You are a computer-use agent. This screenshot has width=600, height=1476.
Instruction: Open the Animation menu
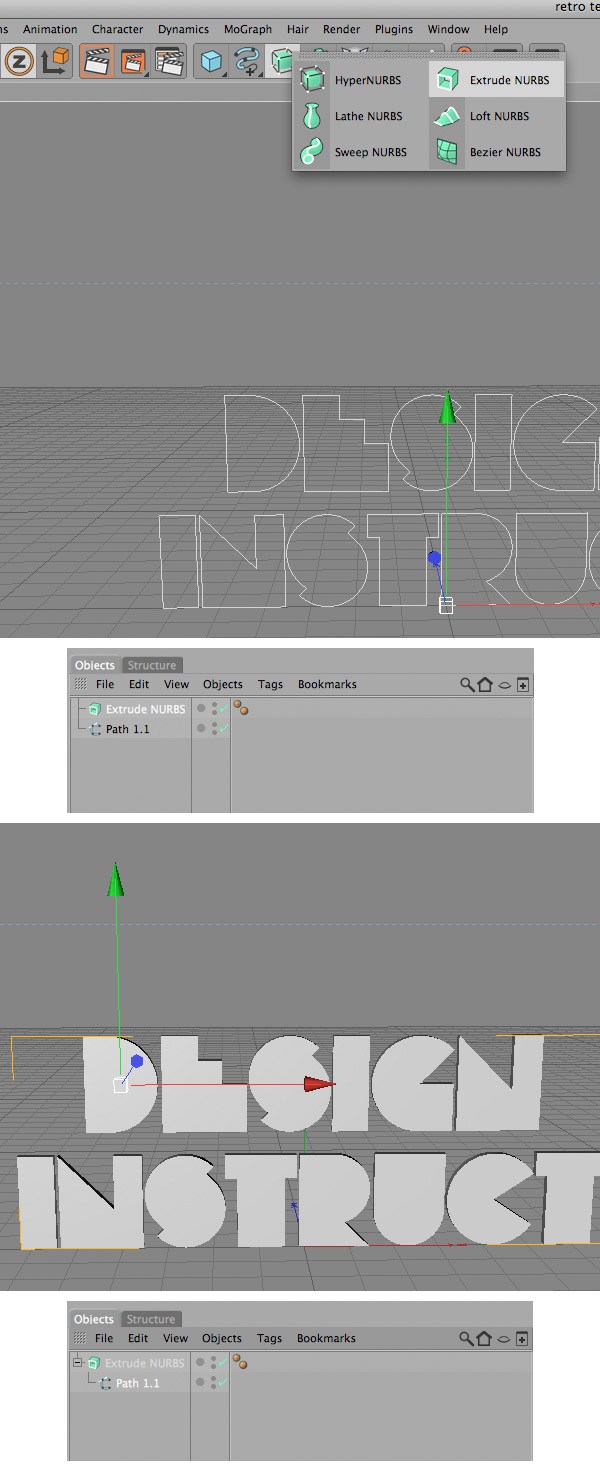(x=50, y=29)
